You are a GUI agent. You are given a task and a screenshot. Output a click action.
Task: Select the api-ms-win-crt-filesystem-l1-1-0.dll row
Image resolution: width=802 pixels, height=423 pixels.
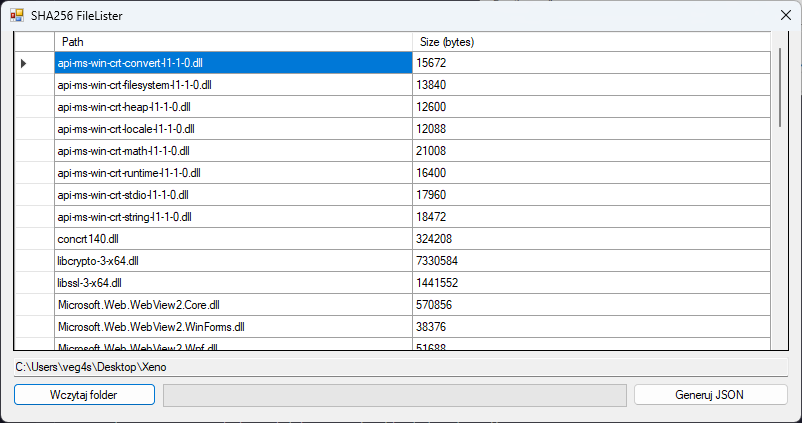(232, 85)
